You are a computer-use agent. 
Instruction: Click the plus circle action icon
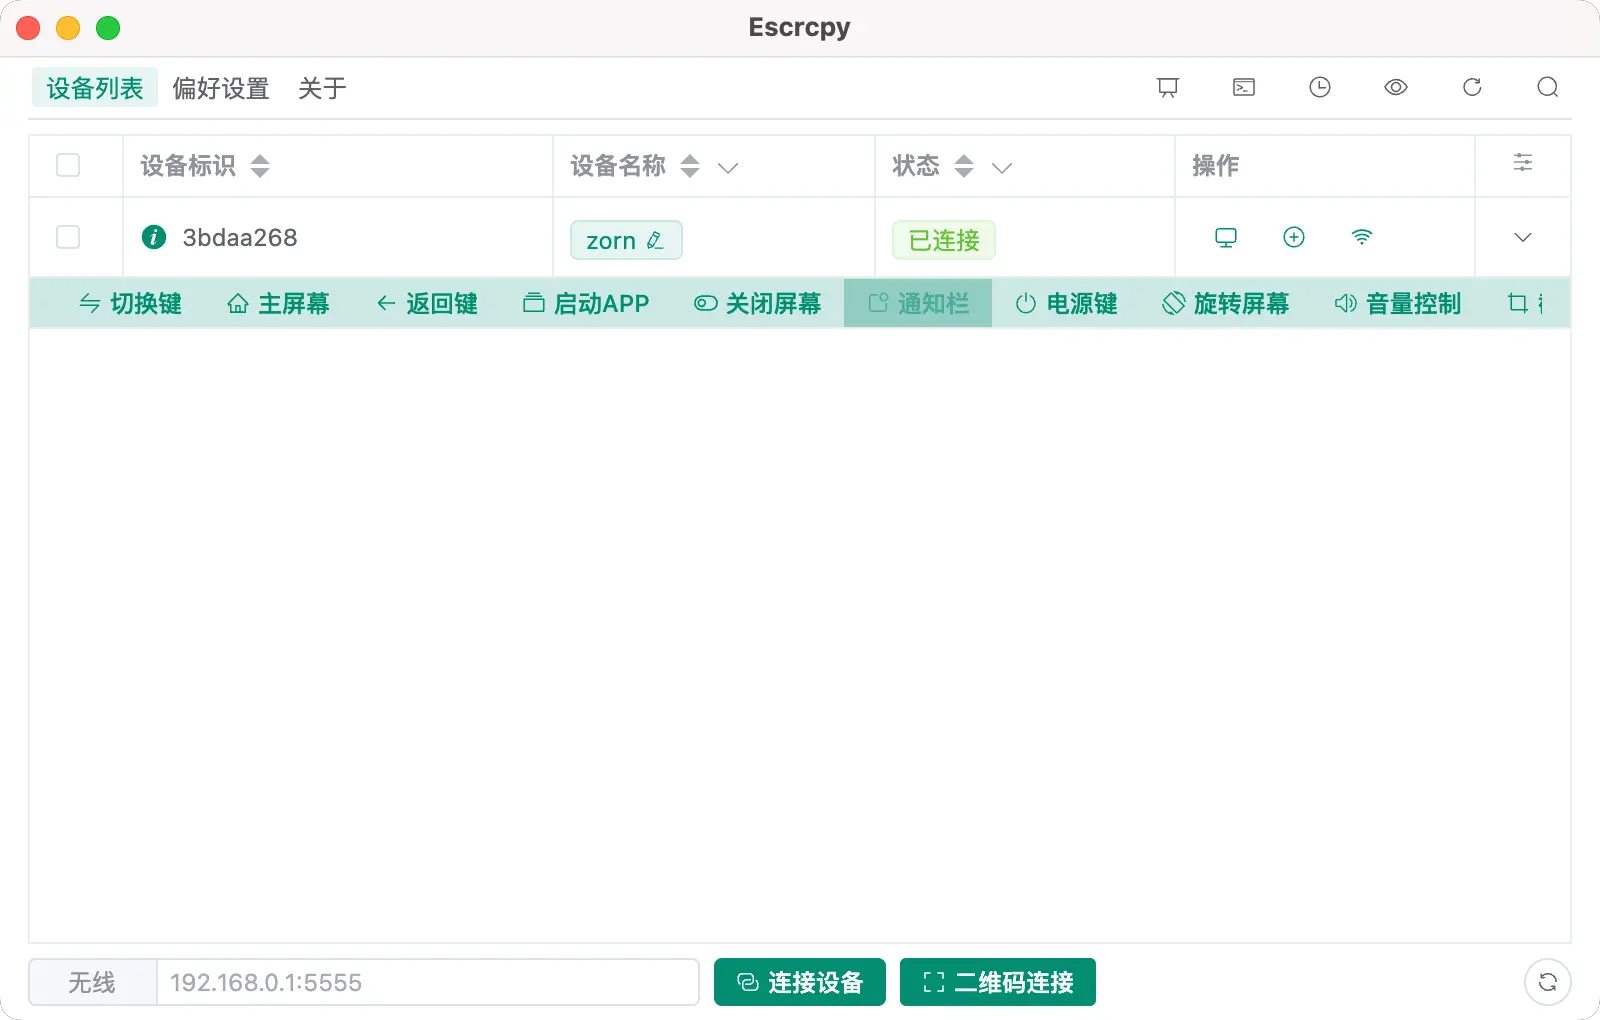coord(1294,237)
